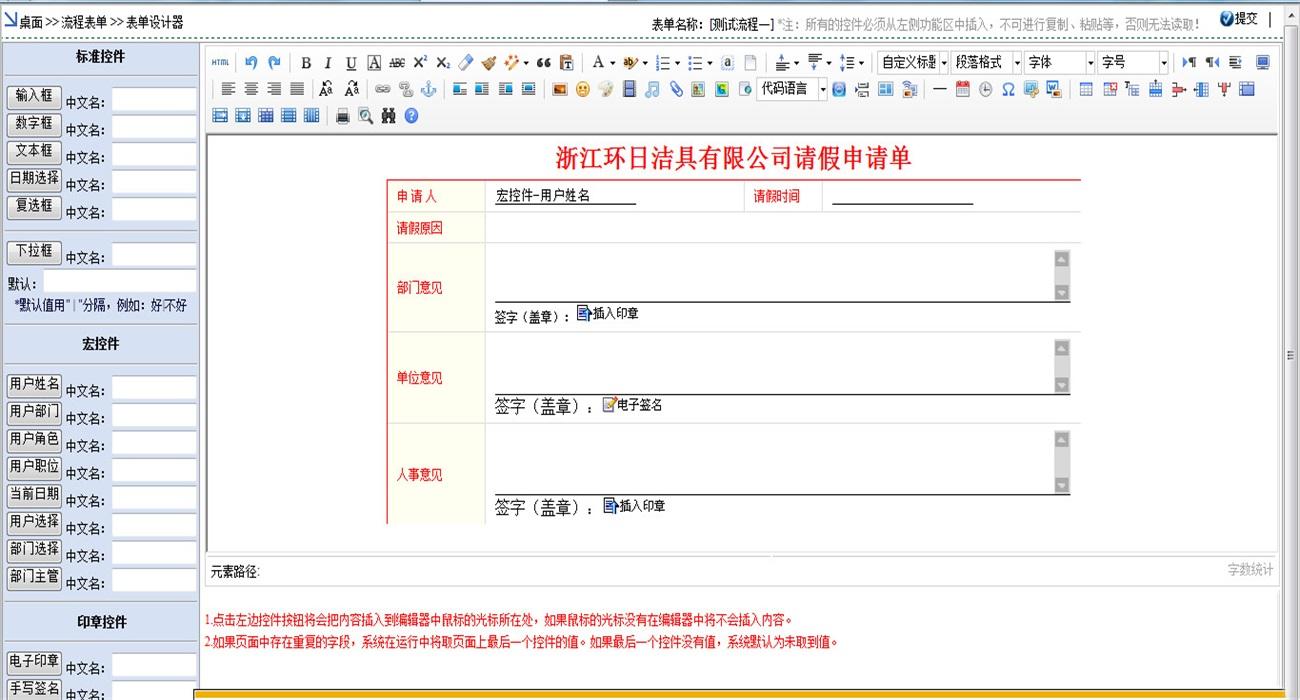Viewport: 1300px width, 700px height.
Task: Toggle fullscreen editor mode icon
Action: click(x=1262, y=63)
